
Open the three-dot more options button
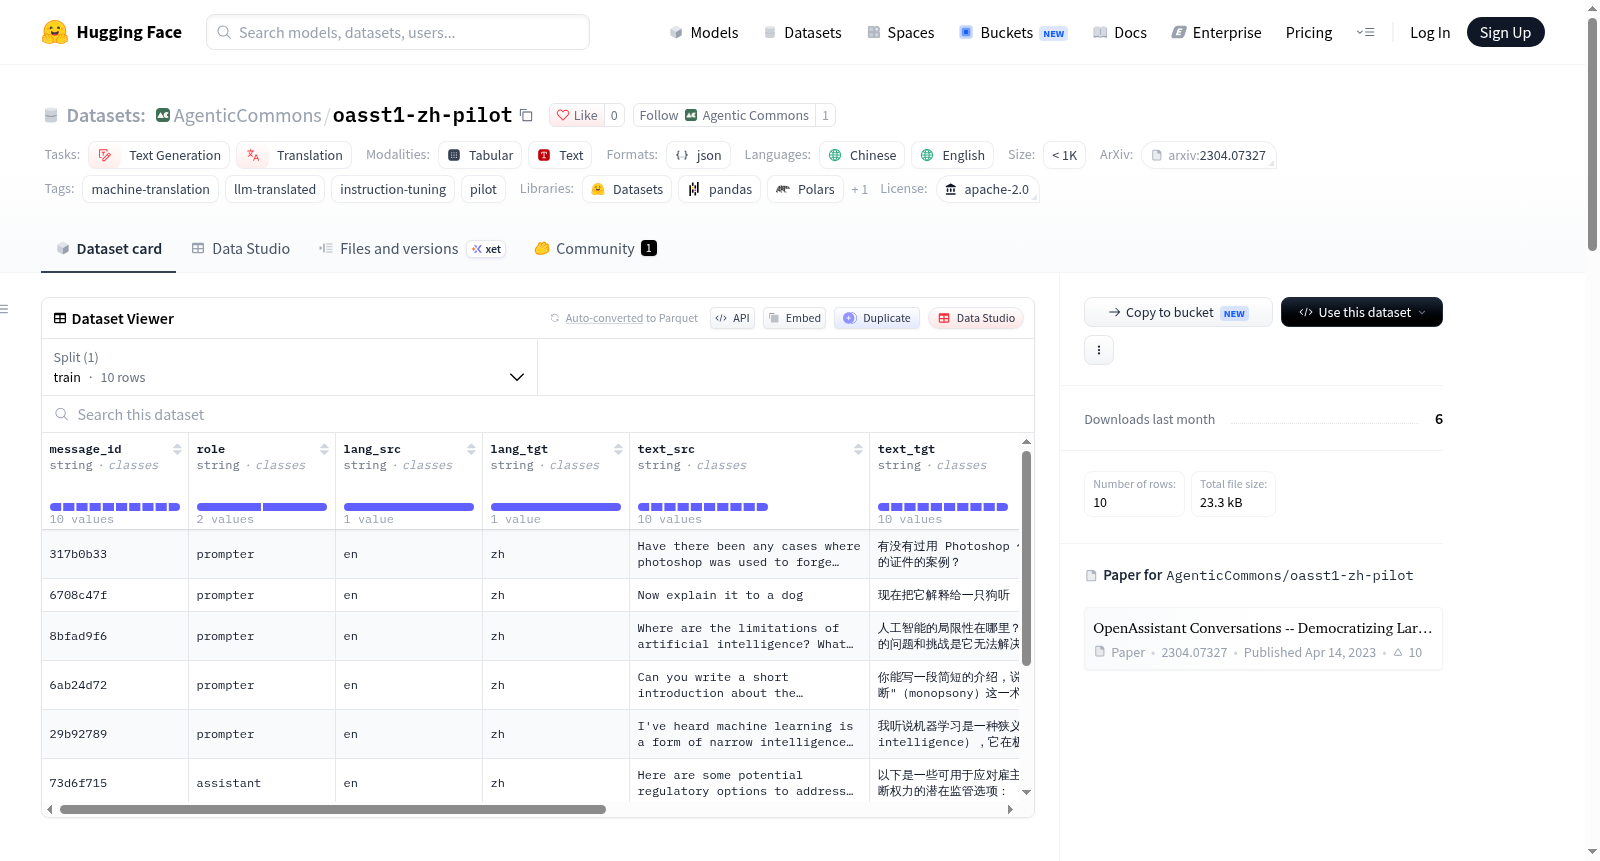point(1099,350)
